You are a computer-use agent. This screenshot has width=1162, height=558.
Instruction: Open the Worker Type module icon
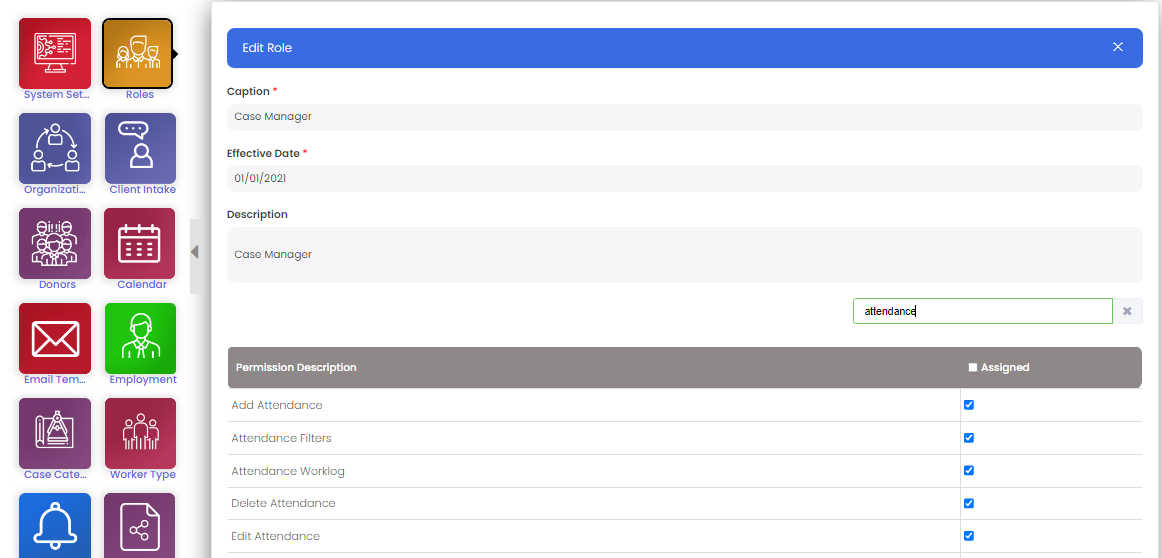point(140,433)
